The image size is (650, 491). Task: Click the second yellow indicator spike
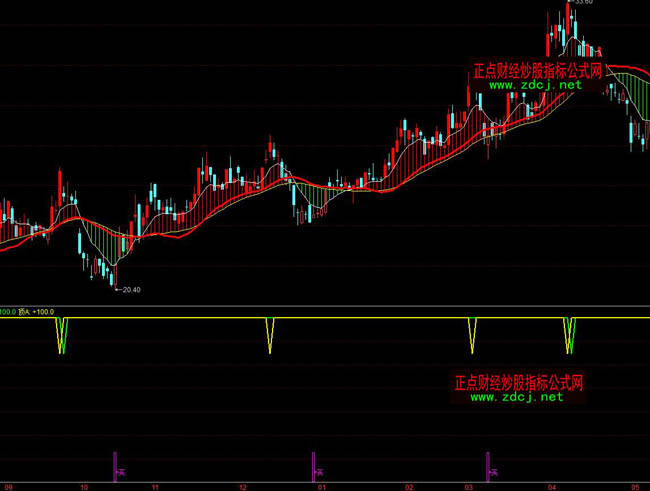[x=270, y=336]
